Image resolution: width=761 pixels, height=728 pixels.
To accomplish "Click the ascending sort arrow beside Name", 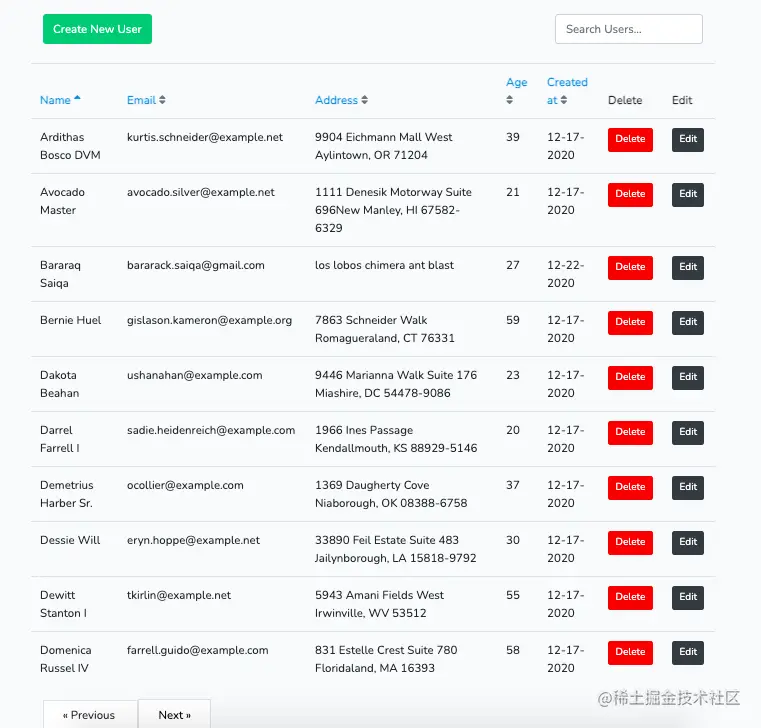I will 77,98.
